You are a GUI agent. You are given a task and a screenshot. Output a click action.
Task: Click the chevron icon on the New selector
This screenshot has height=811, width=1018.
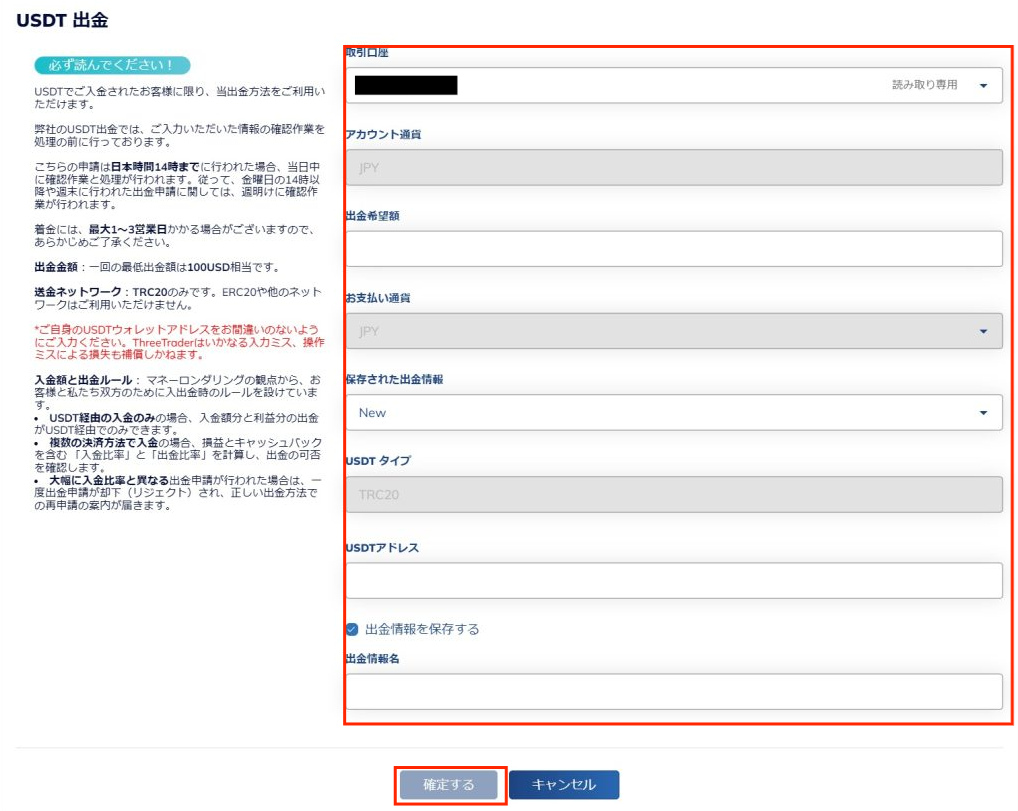pos(981,412)
